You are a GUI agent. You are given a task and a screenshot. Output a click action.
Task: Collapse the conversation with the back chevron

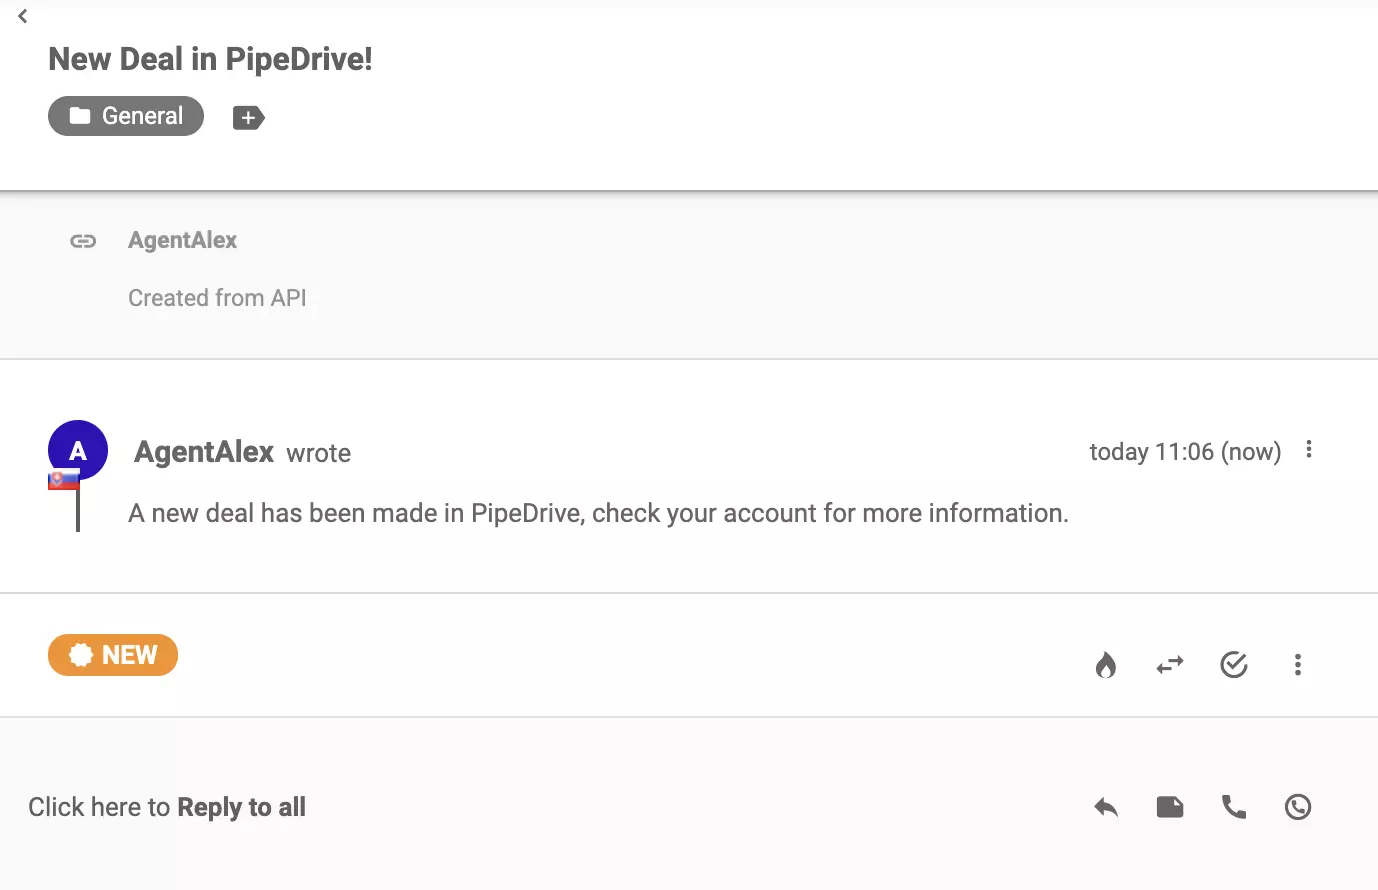pos(21,16)
